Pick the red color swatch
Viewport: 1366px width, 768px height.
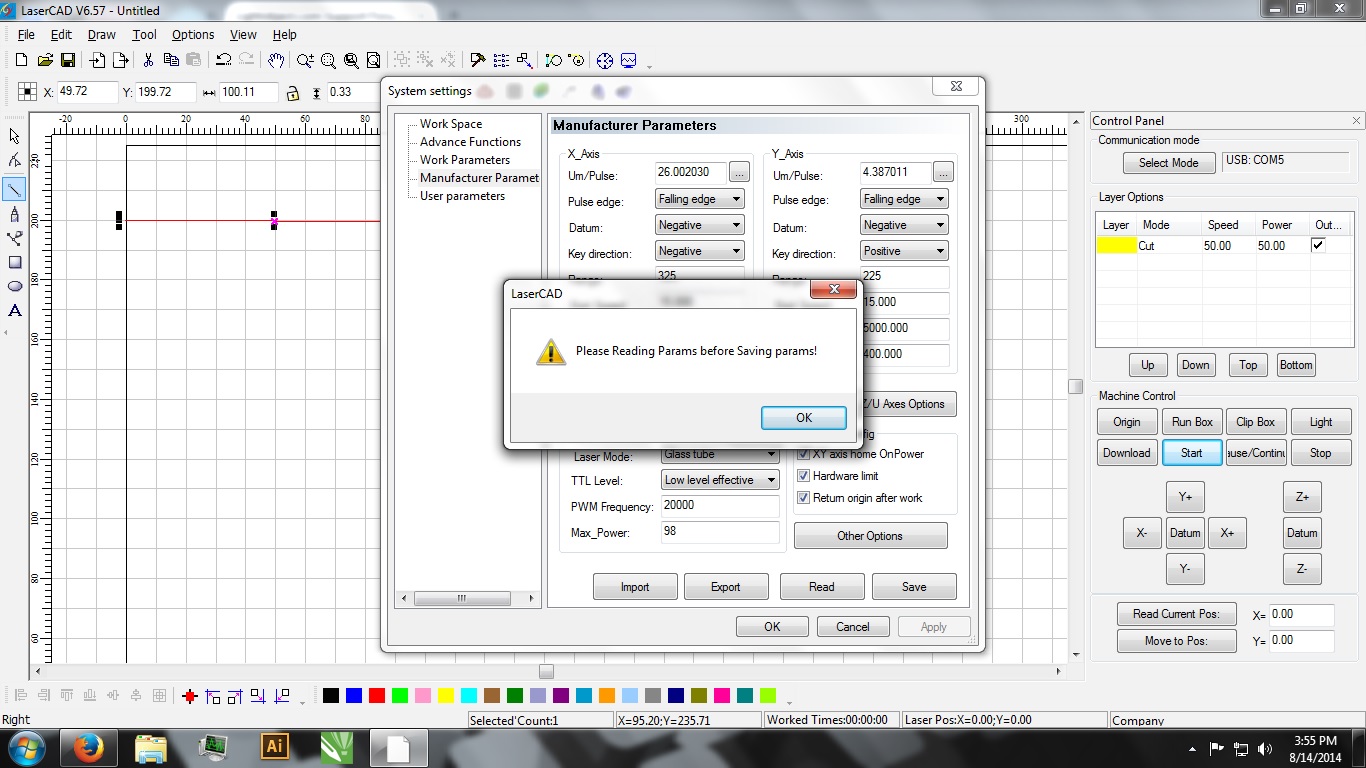tap(377, 696)
